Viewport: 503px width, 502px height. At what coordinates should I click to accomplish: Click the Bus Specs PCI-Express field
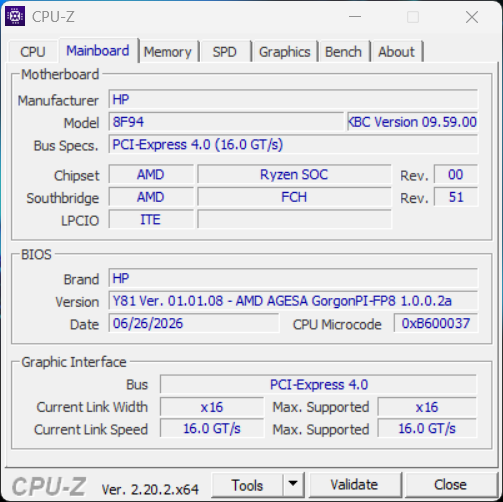(293, 144)
